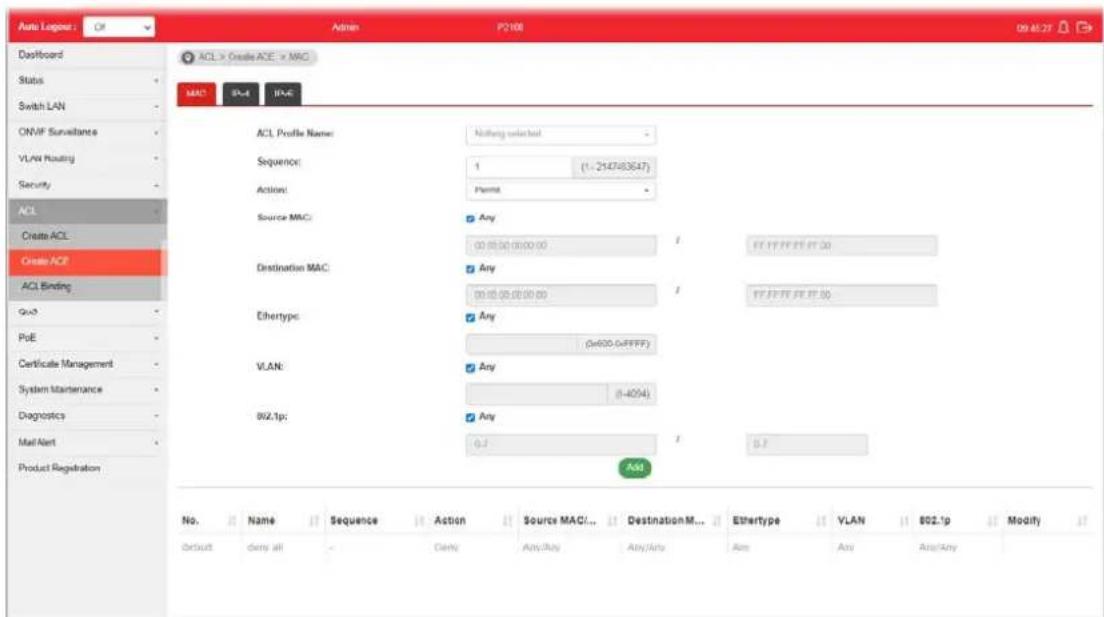Expand the Status menu
The image size is (1104, 617).
pos(87,80)
